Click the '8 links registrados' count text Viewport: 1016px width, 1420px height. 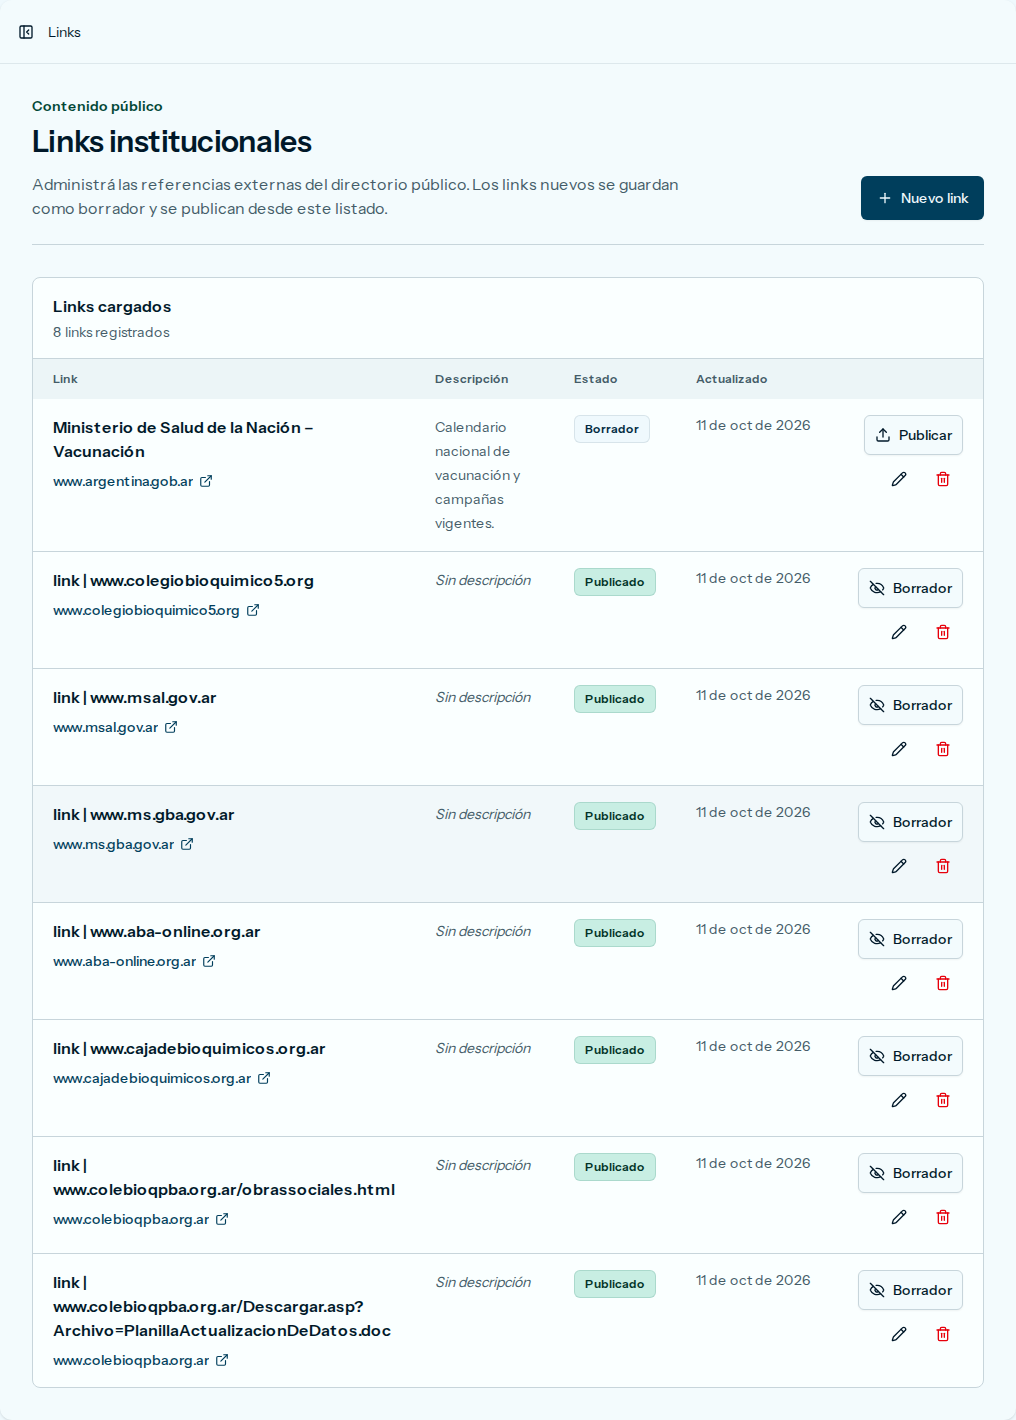tap(111, 332)
